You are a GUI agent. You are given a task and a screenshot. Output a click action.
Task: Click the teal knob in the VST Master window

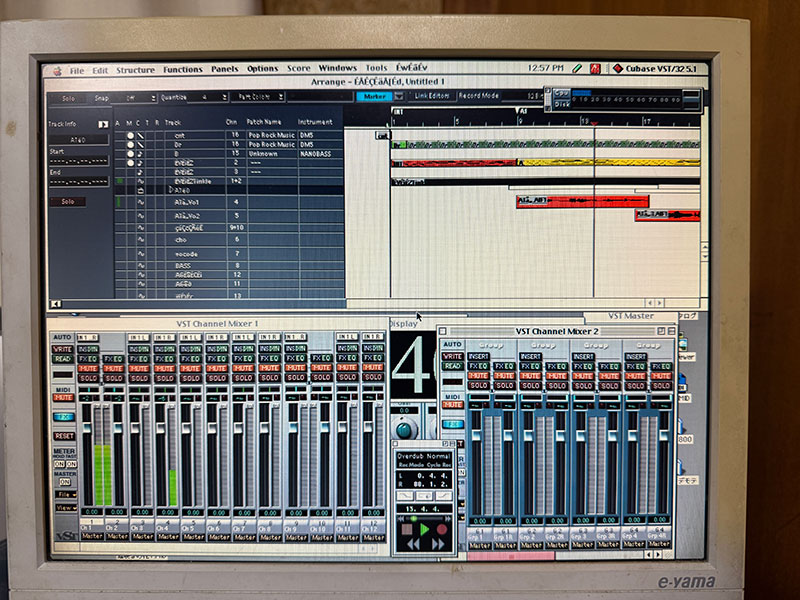(x=404, y=430)
